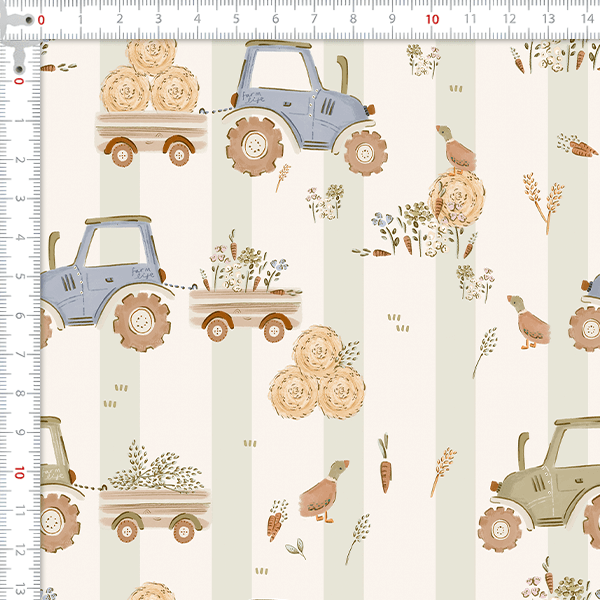The height and width of the screenshot is (600, 600).
Task: Click the orange wheat stalks below the carrots
Action: 543,198
